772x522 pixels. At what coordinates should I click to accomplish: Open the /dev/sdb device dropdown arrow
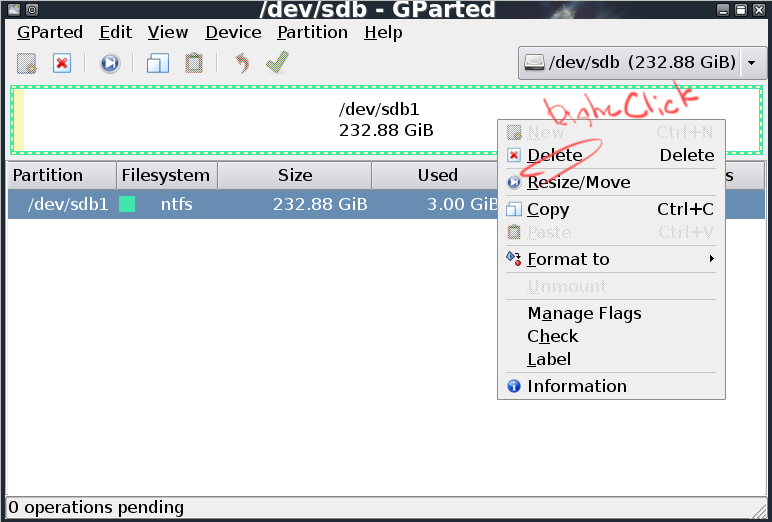[x=751, y=63]
